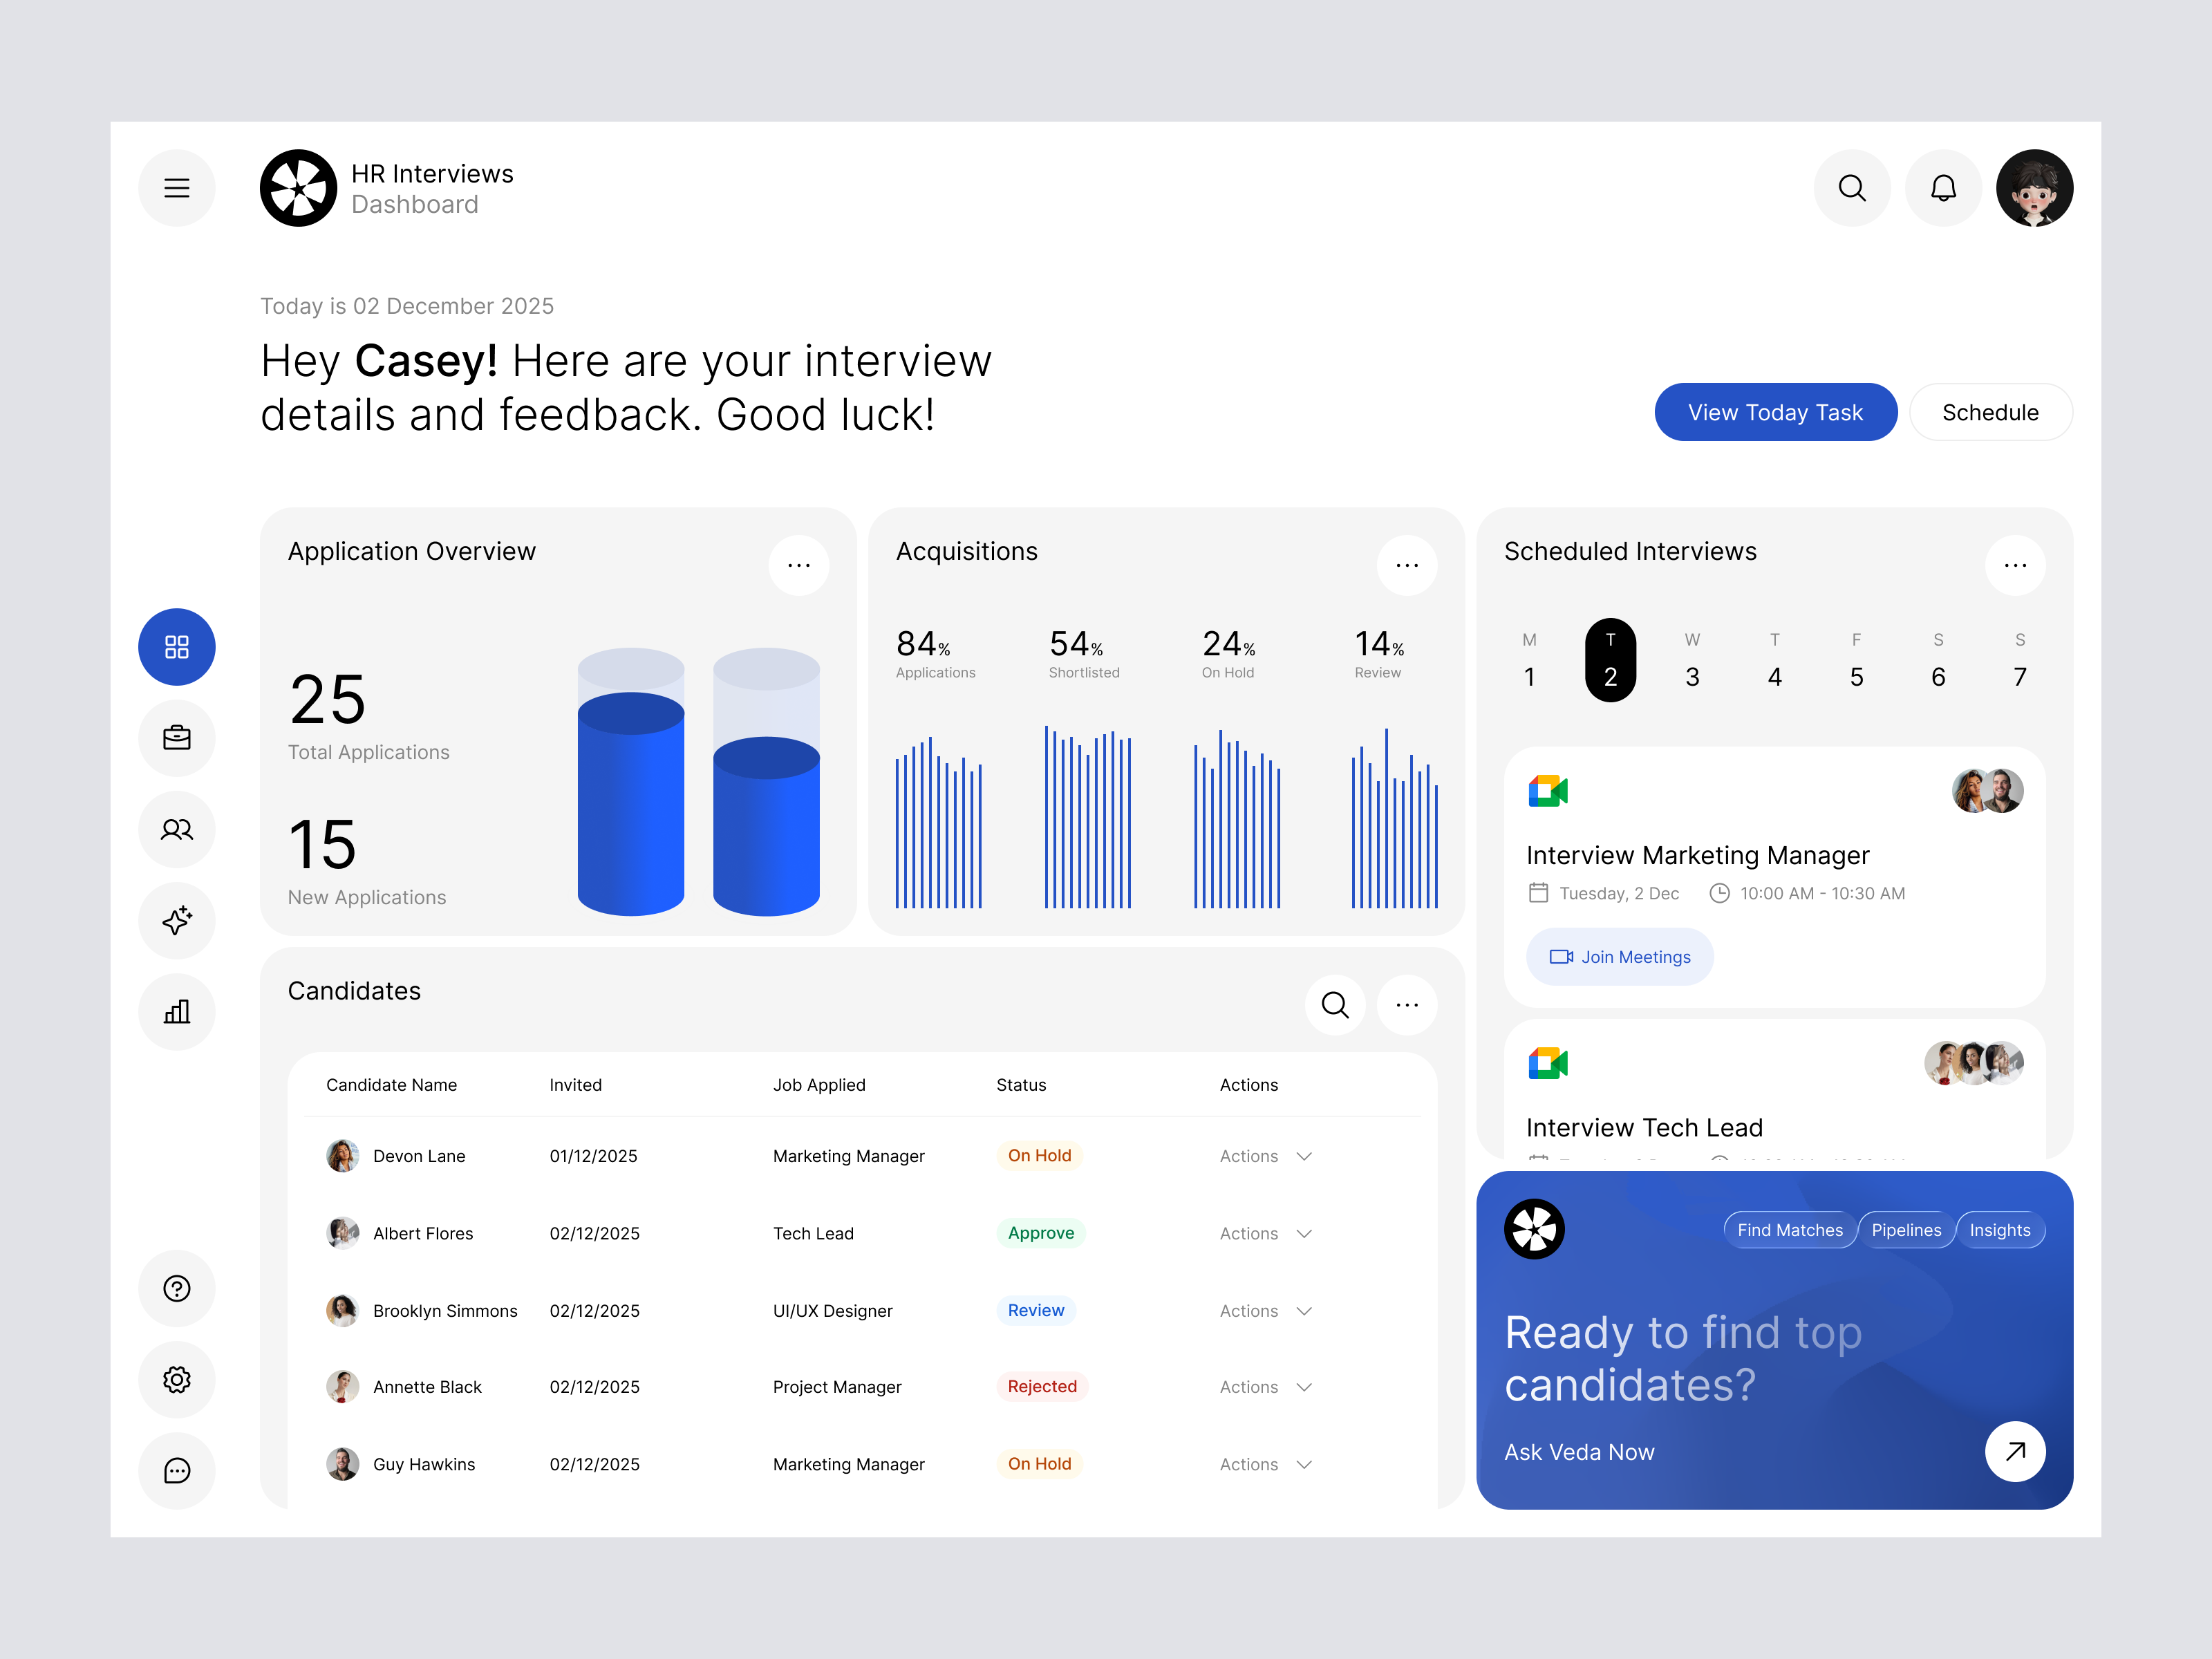Click Google Meet icon on Marketing Manager interview

pyautogui.click(x=1547, y=791)
